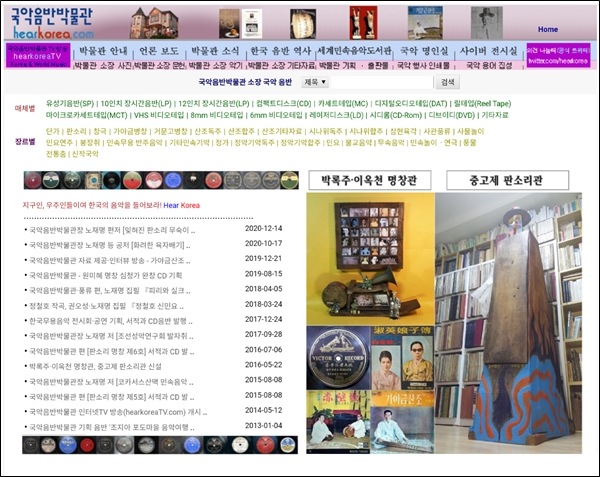Select 박물관 소장 문헌 submenu
Viewport: 600px width, 477px height.
point(160,65)
